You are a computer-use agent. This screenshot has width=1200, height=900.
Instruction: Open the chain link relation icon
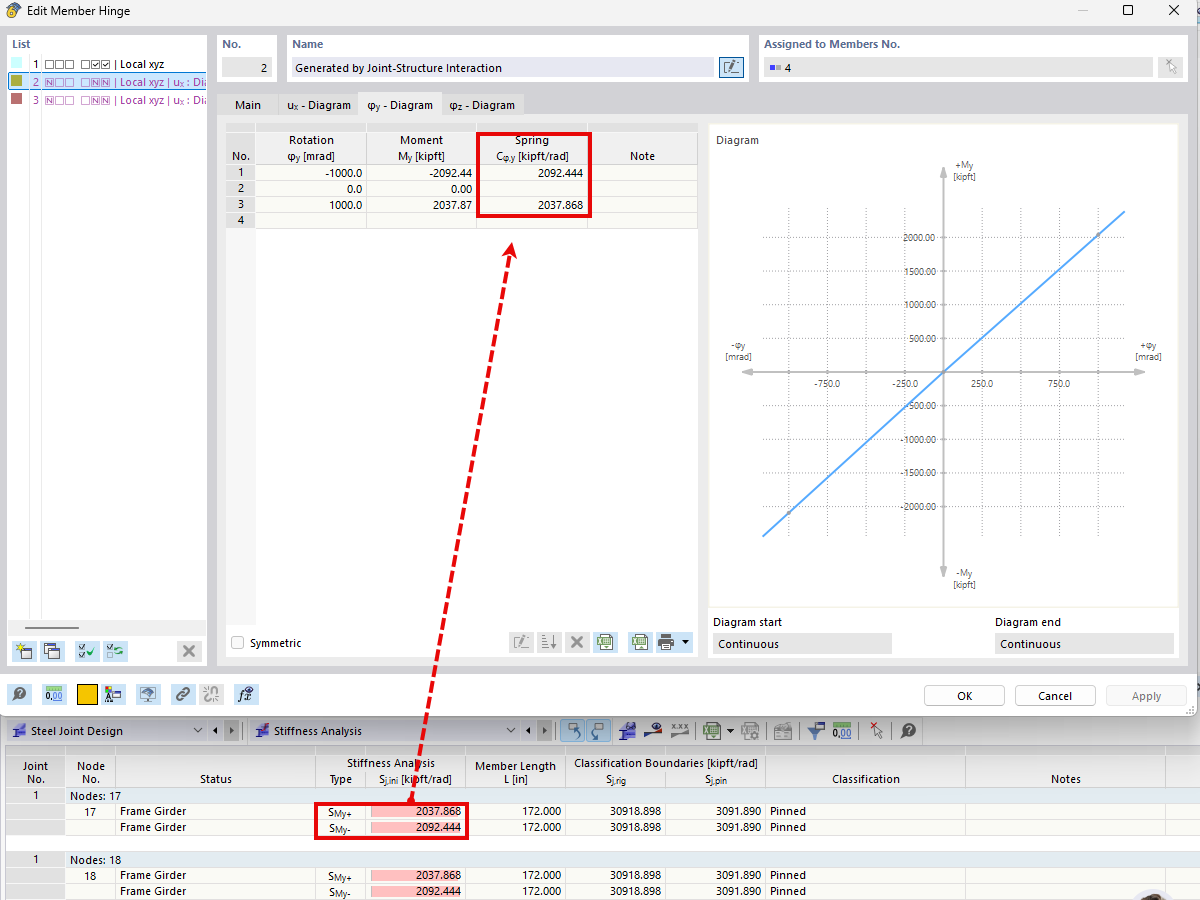point(183,694)
